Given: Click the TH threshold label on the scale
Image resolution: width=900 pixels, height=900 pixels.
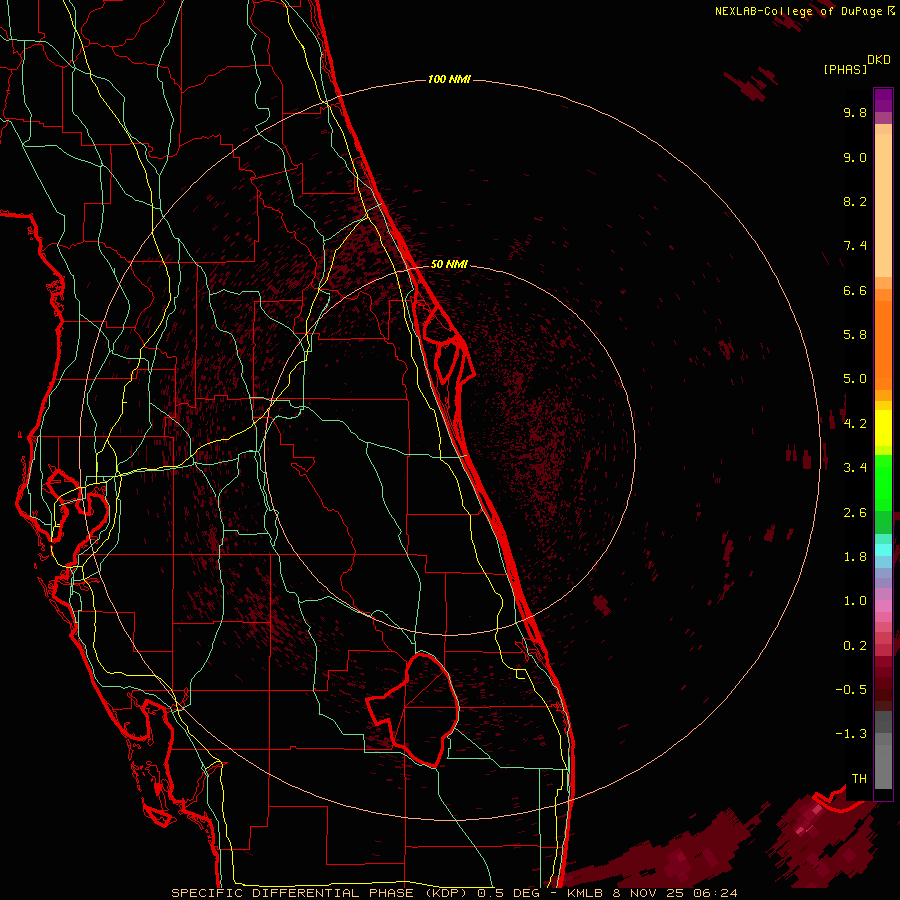Looking at the screenshot, I should (859, 779).
